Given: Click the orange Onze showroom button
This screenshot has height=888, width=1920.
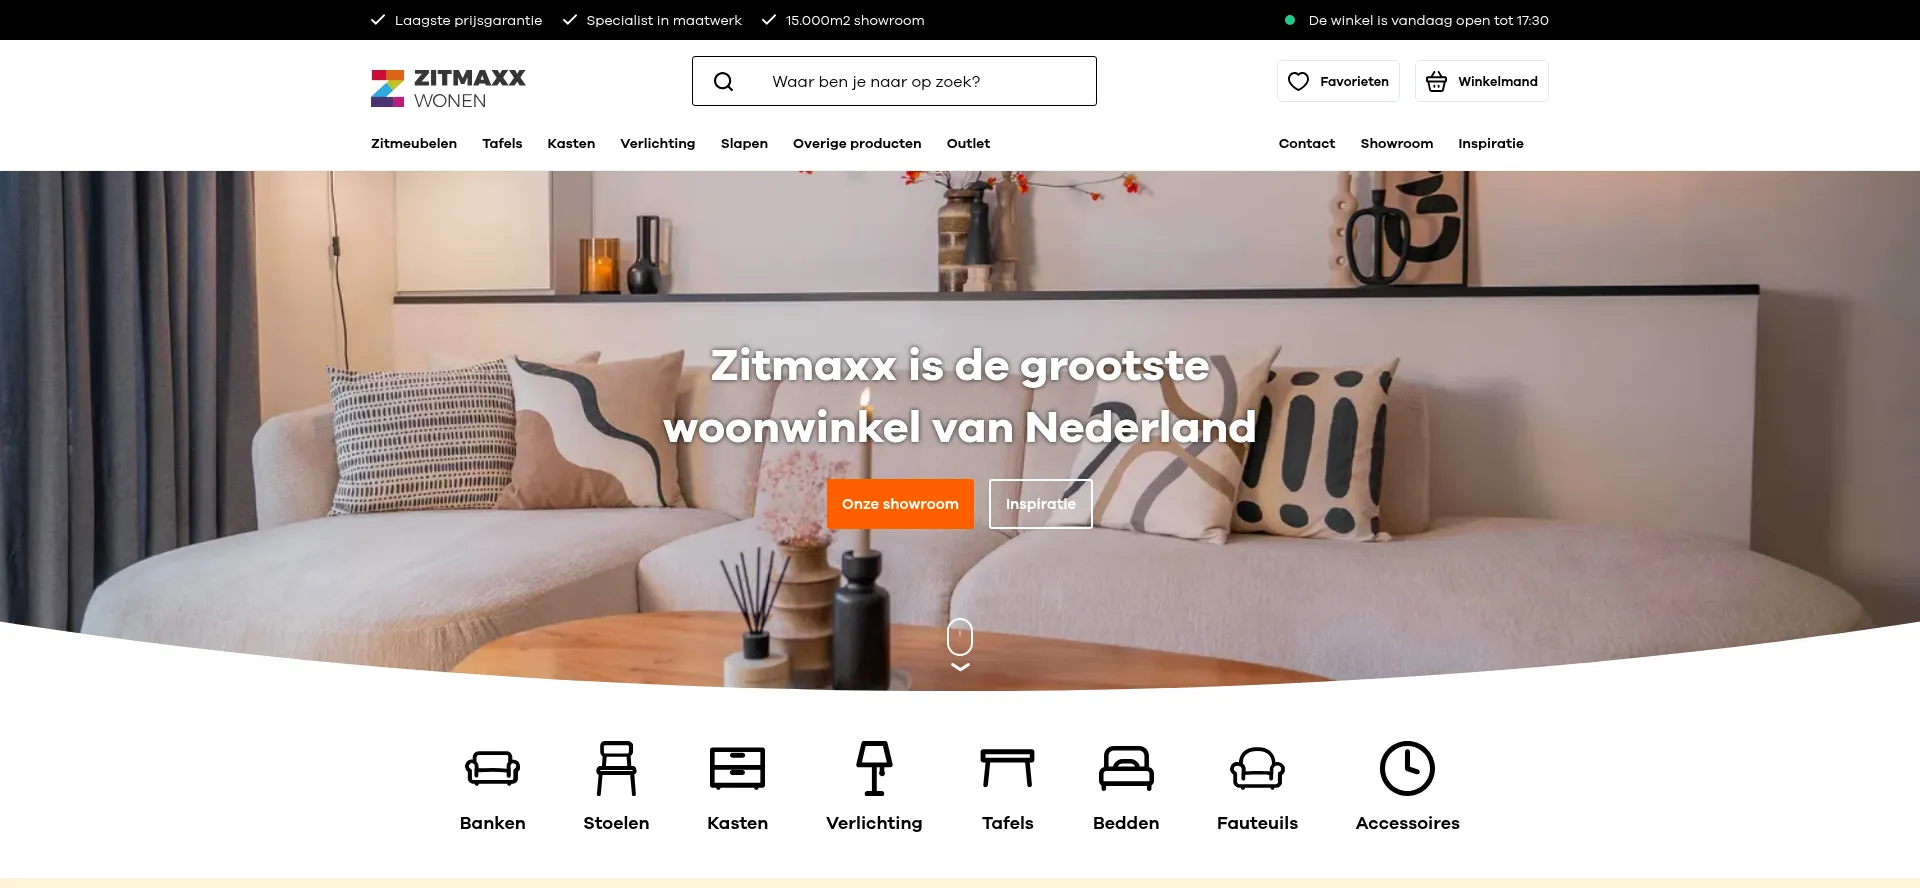Looking at the screenshot, I should tap(900, 504).
